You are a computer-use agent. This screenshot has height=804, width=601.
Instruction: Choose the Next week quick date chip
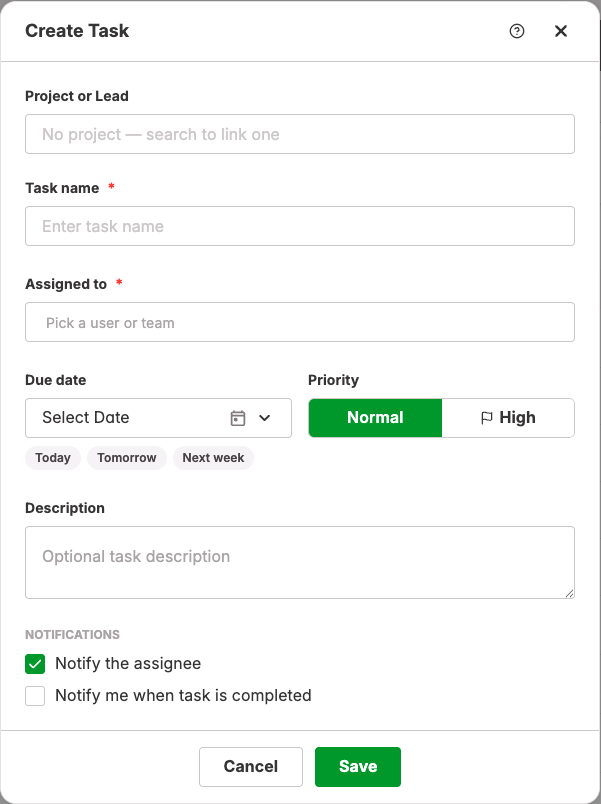tap(213, 458)
